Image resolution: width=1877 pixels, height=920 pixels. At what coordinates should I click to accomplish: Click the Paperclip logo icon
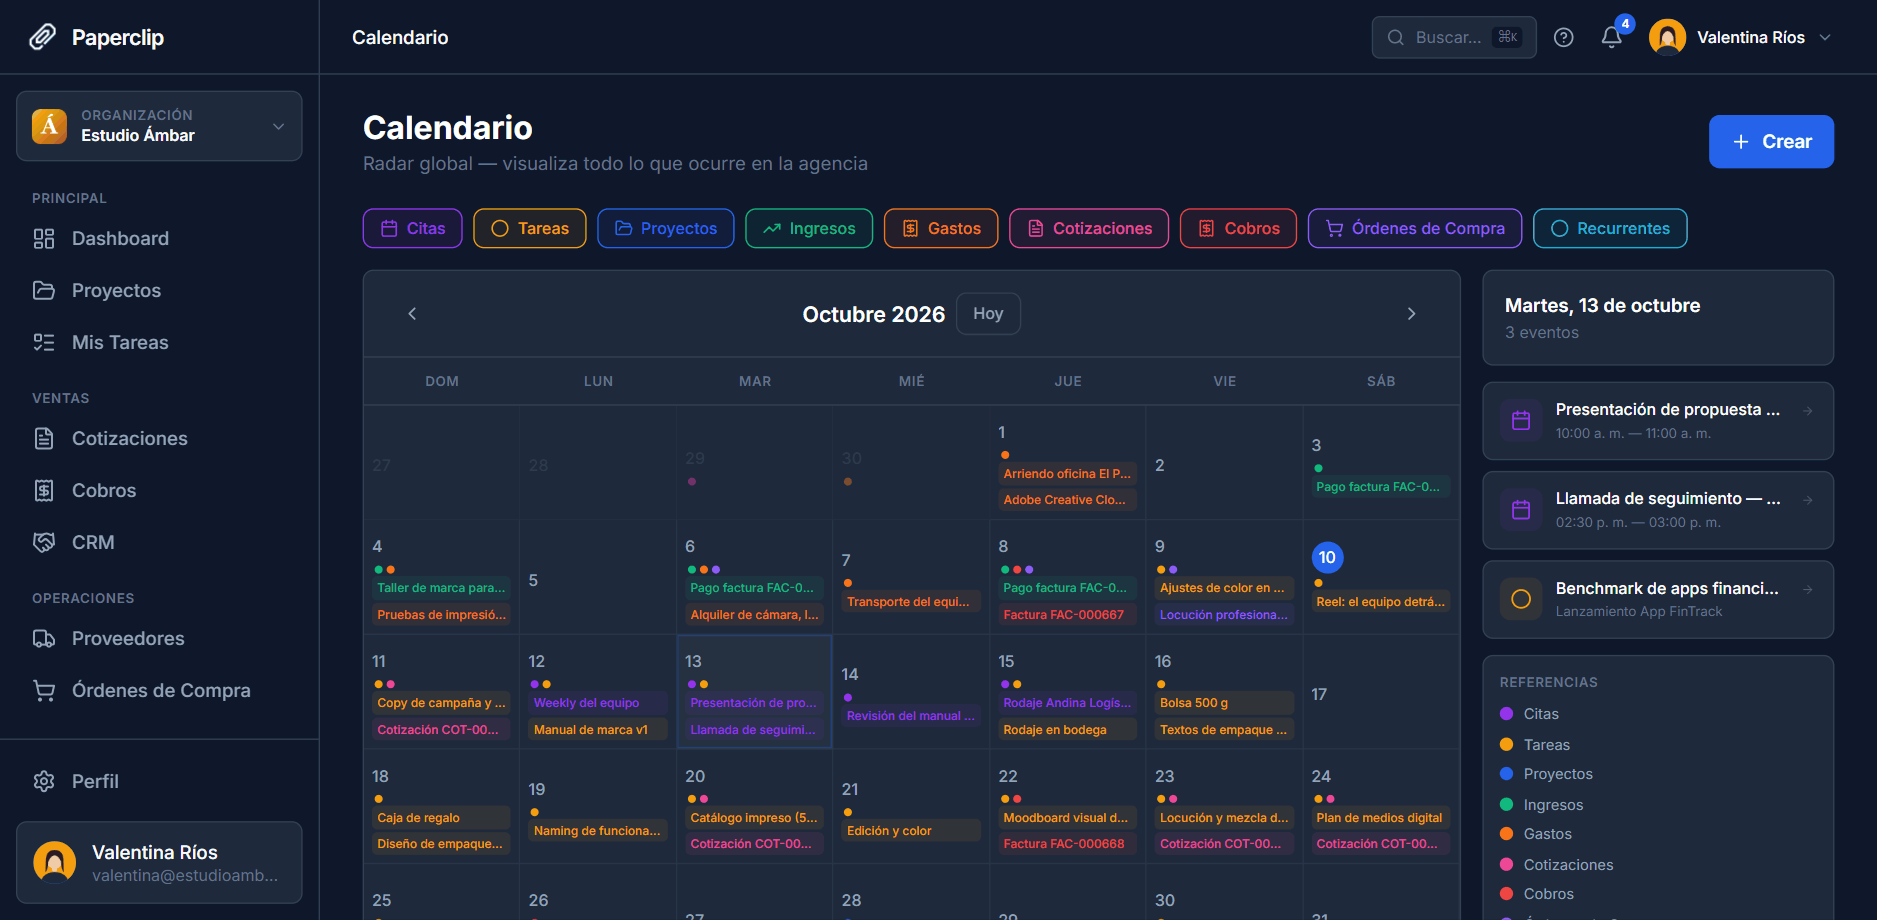point(43,37)
